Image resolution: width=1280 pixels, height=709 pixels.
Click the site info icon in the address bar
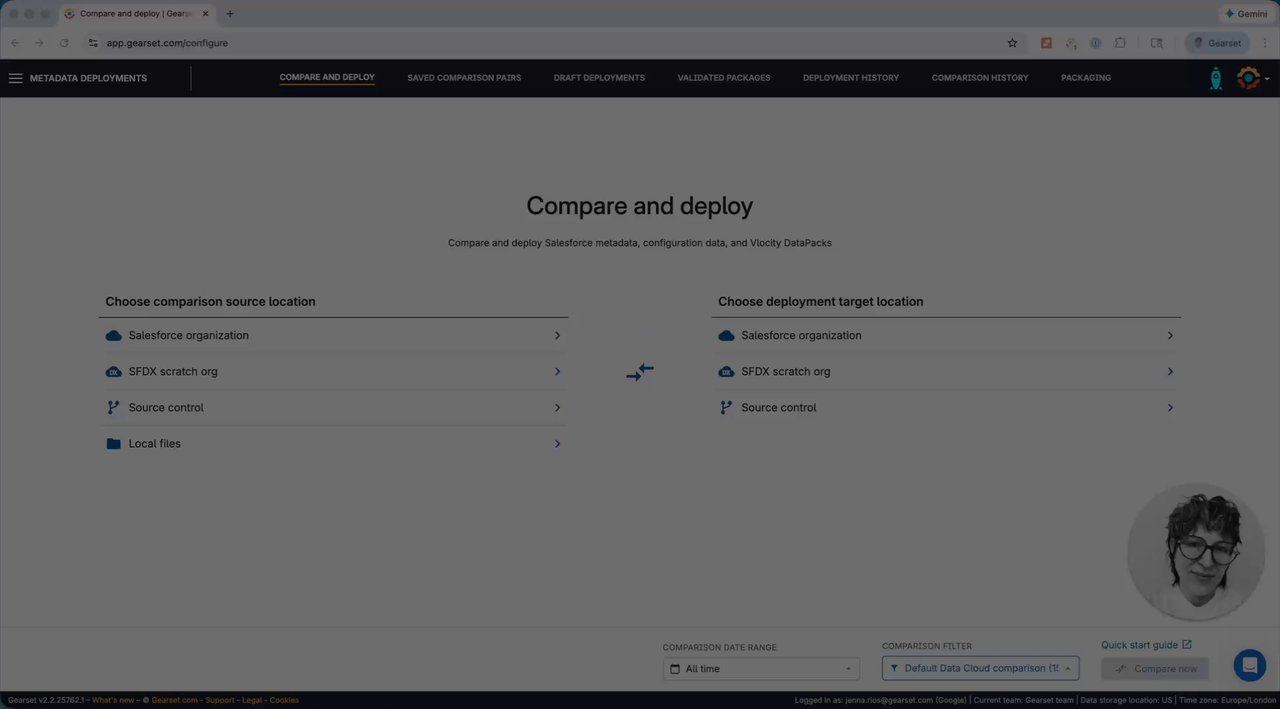click(93, 43)
